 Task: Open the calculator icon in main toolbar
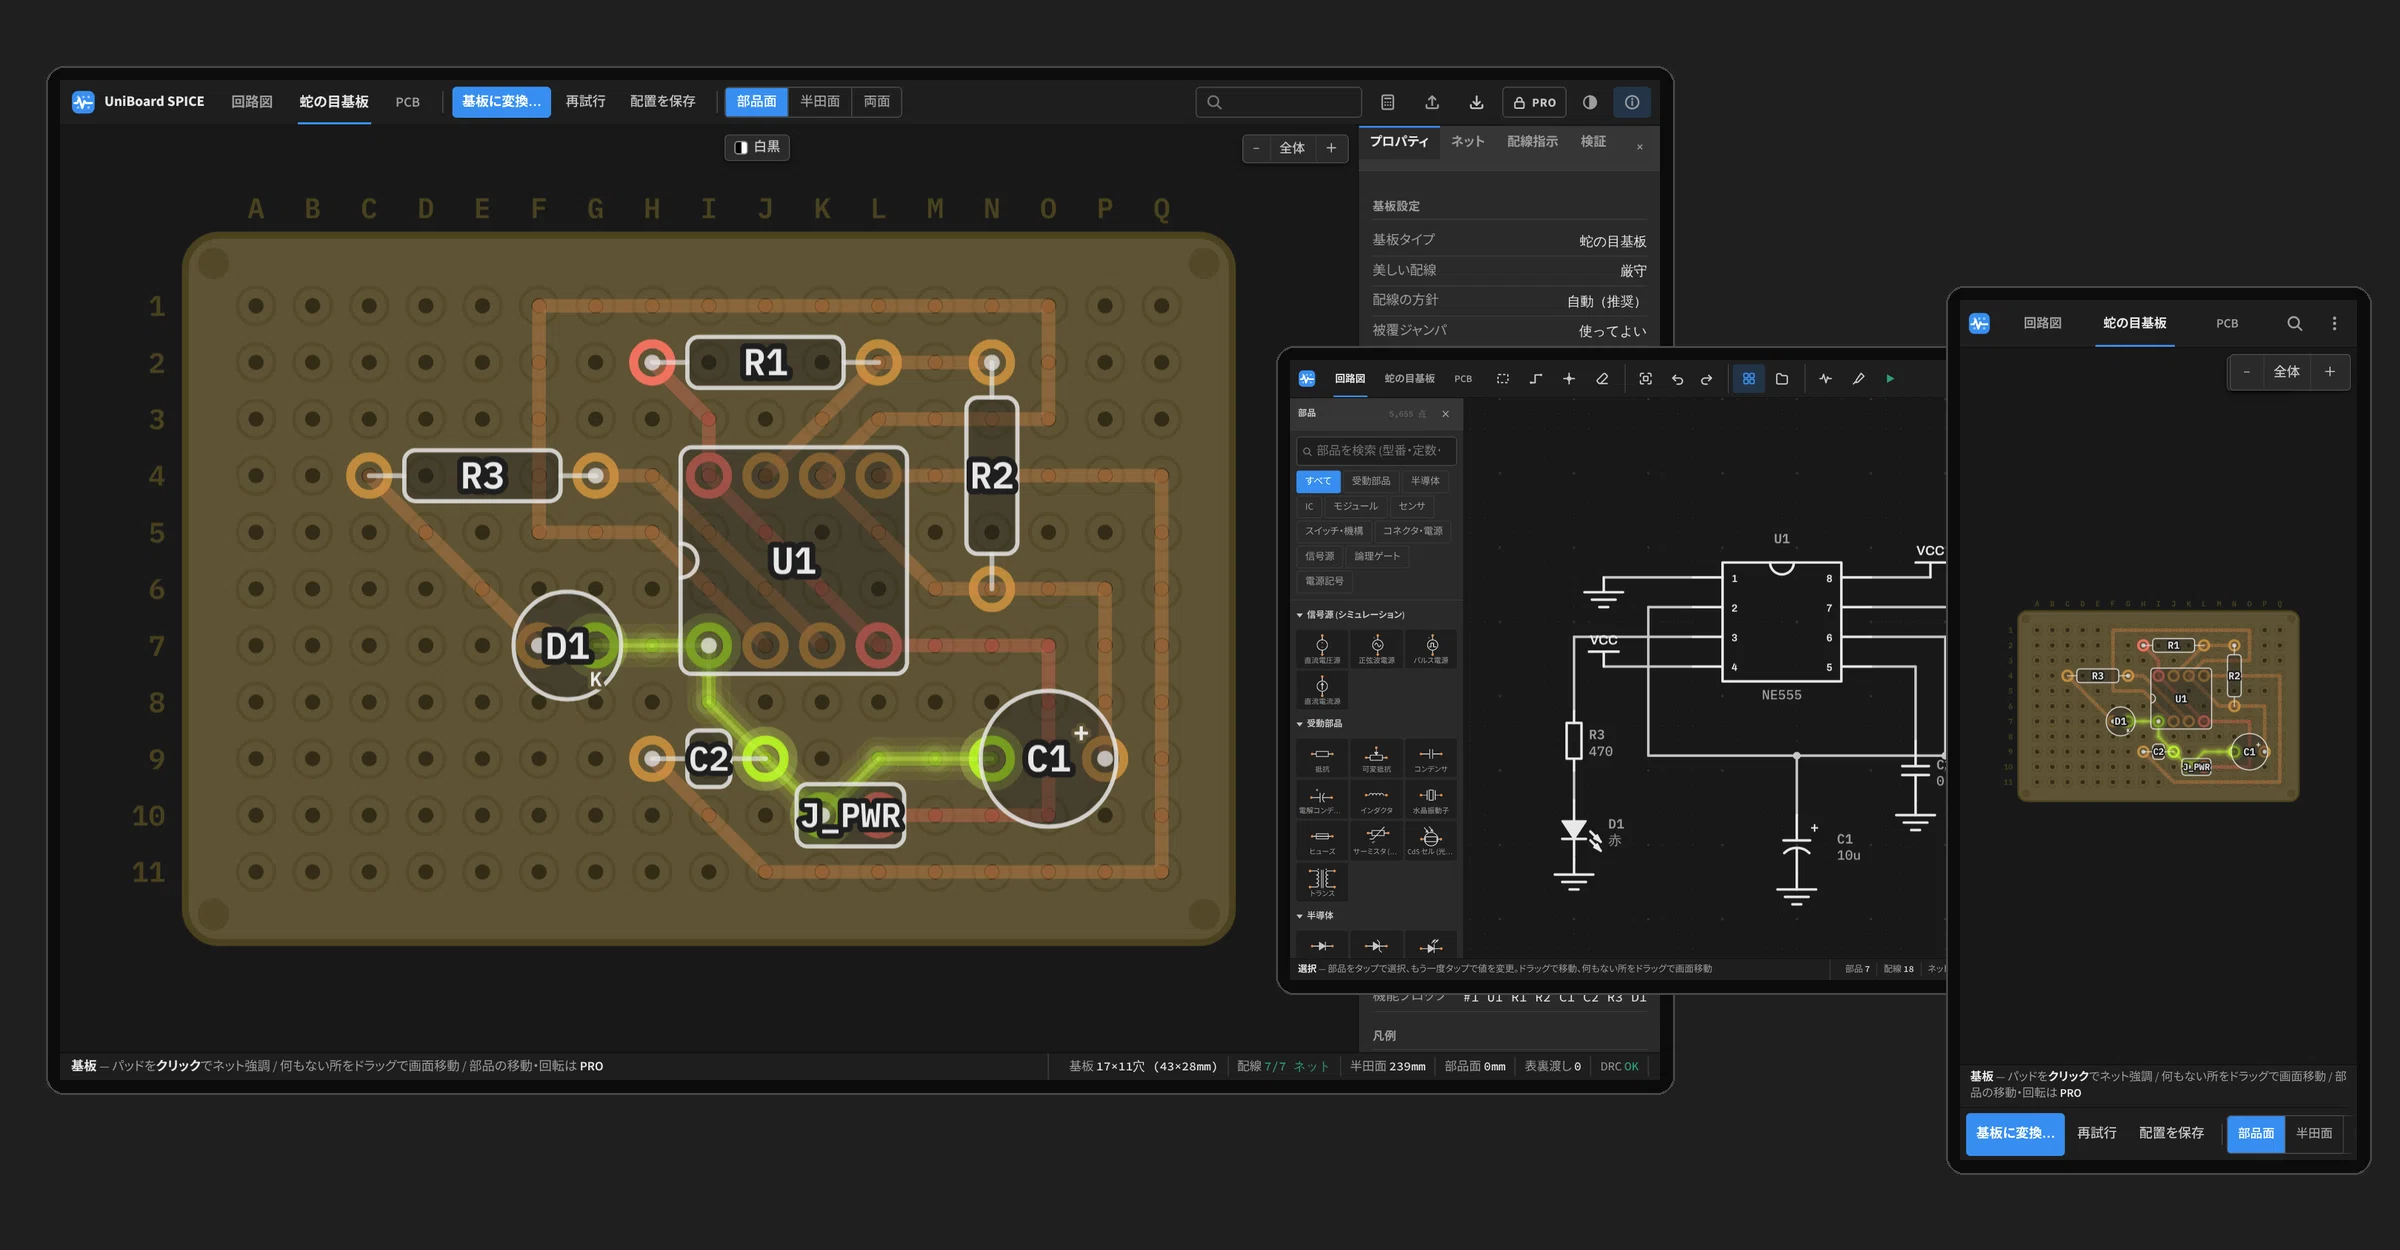click(1387, 102)
